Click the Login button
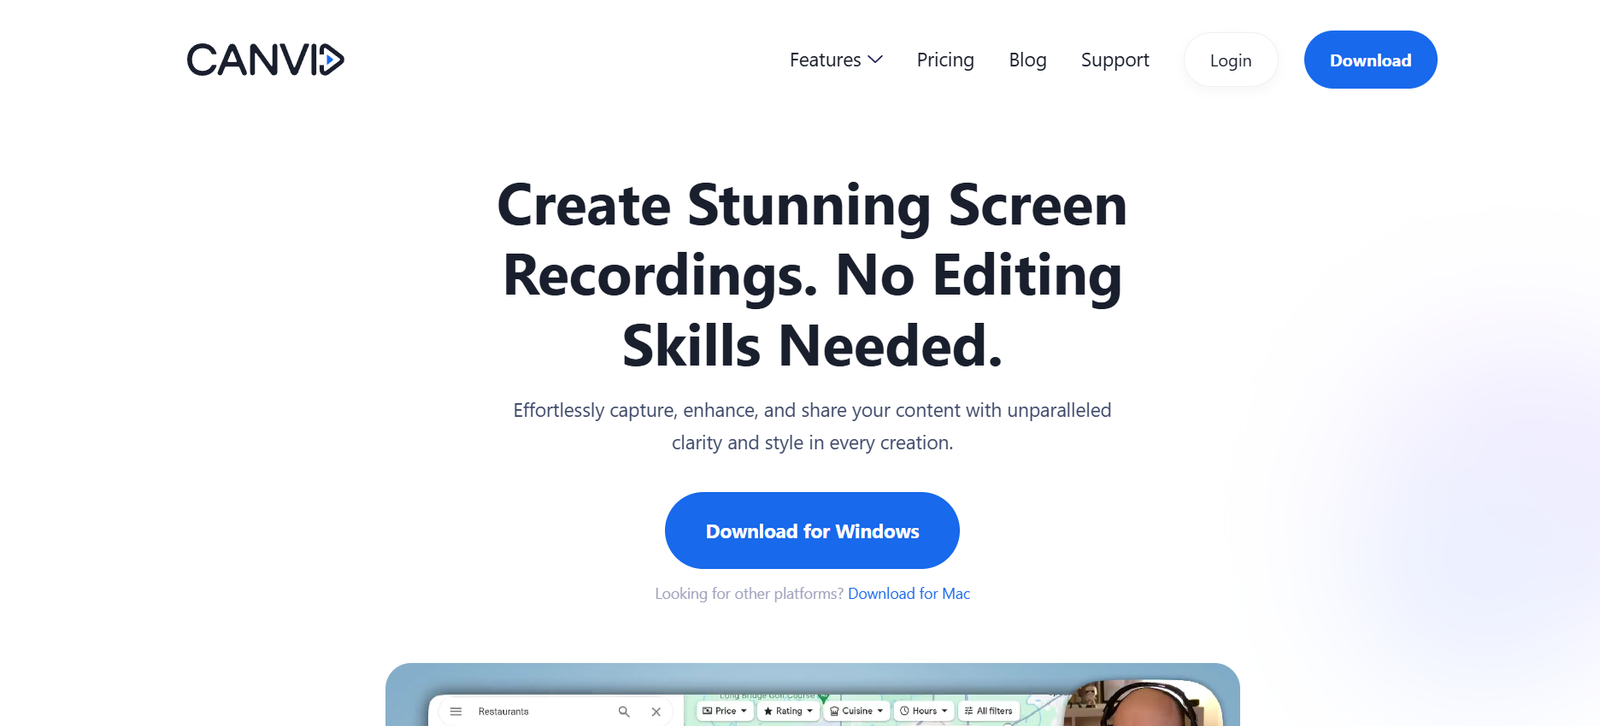The width and height of the screenshot is (1600, 726). point(1230,60)
